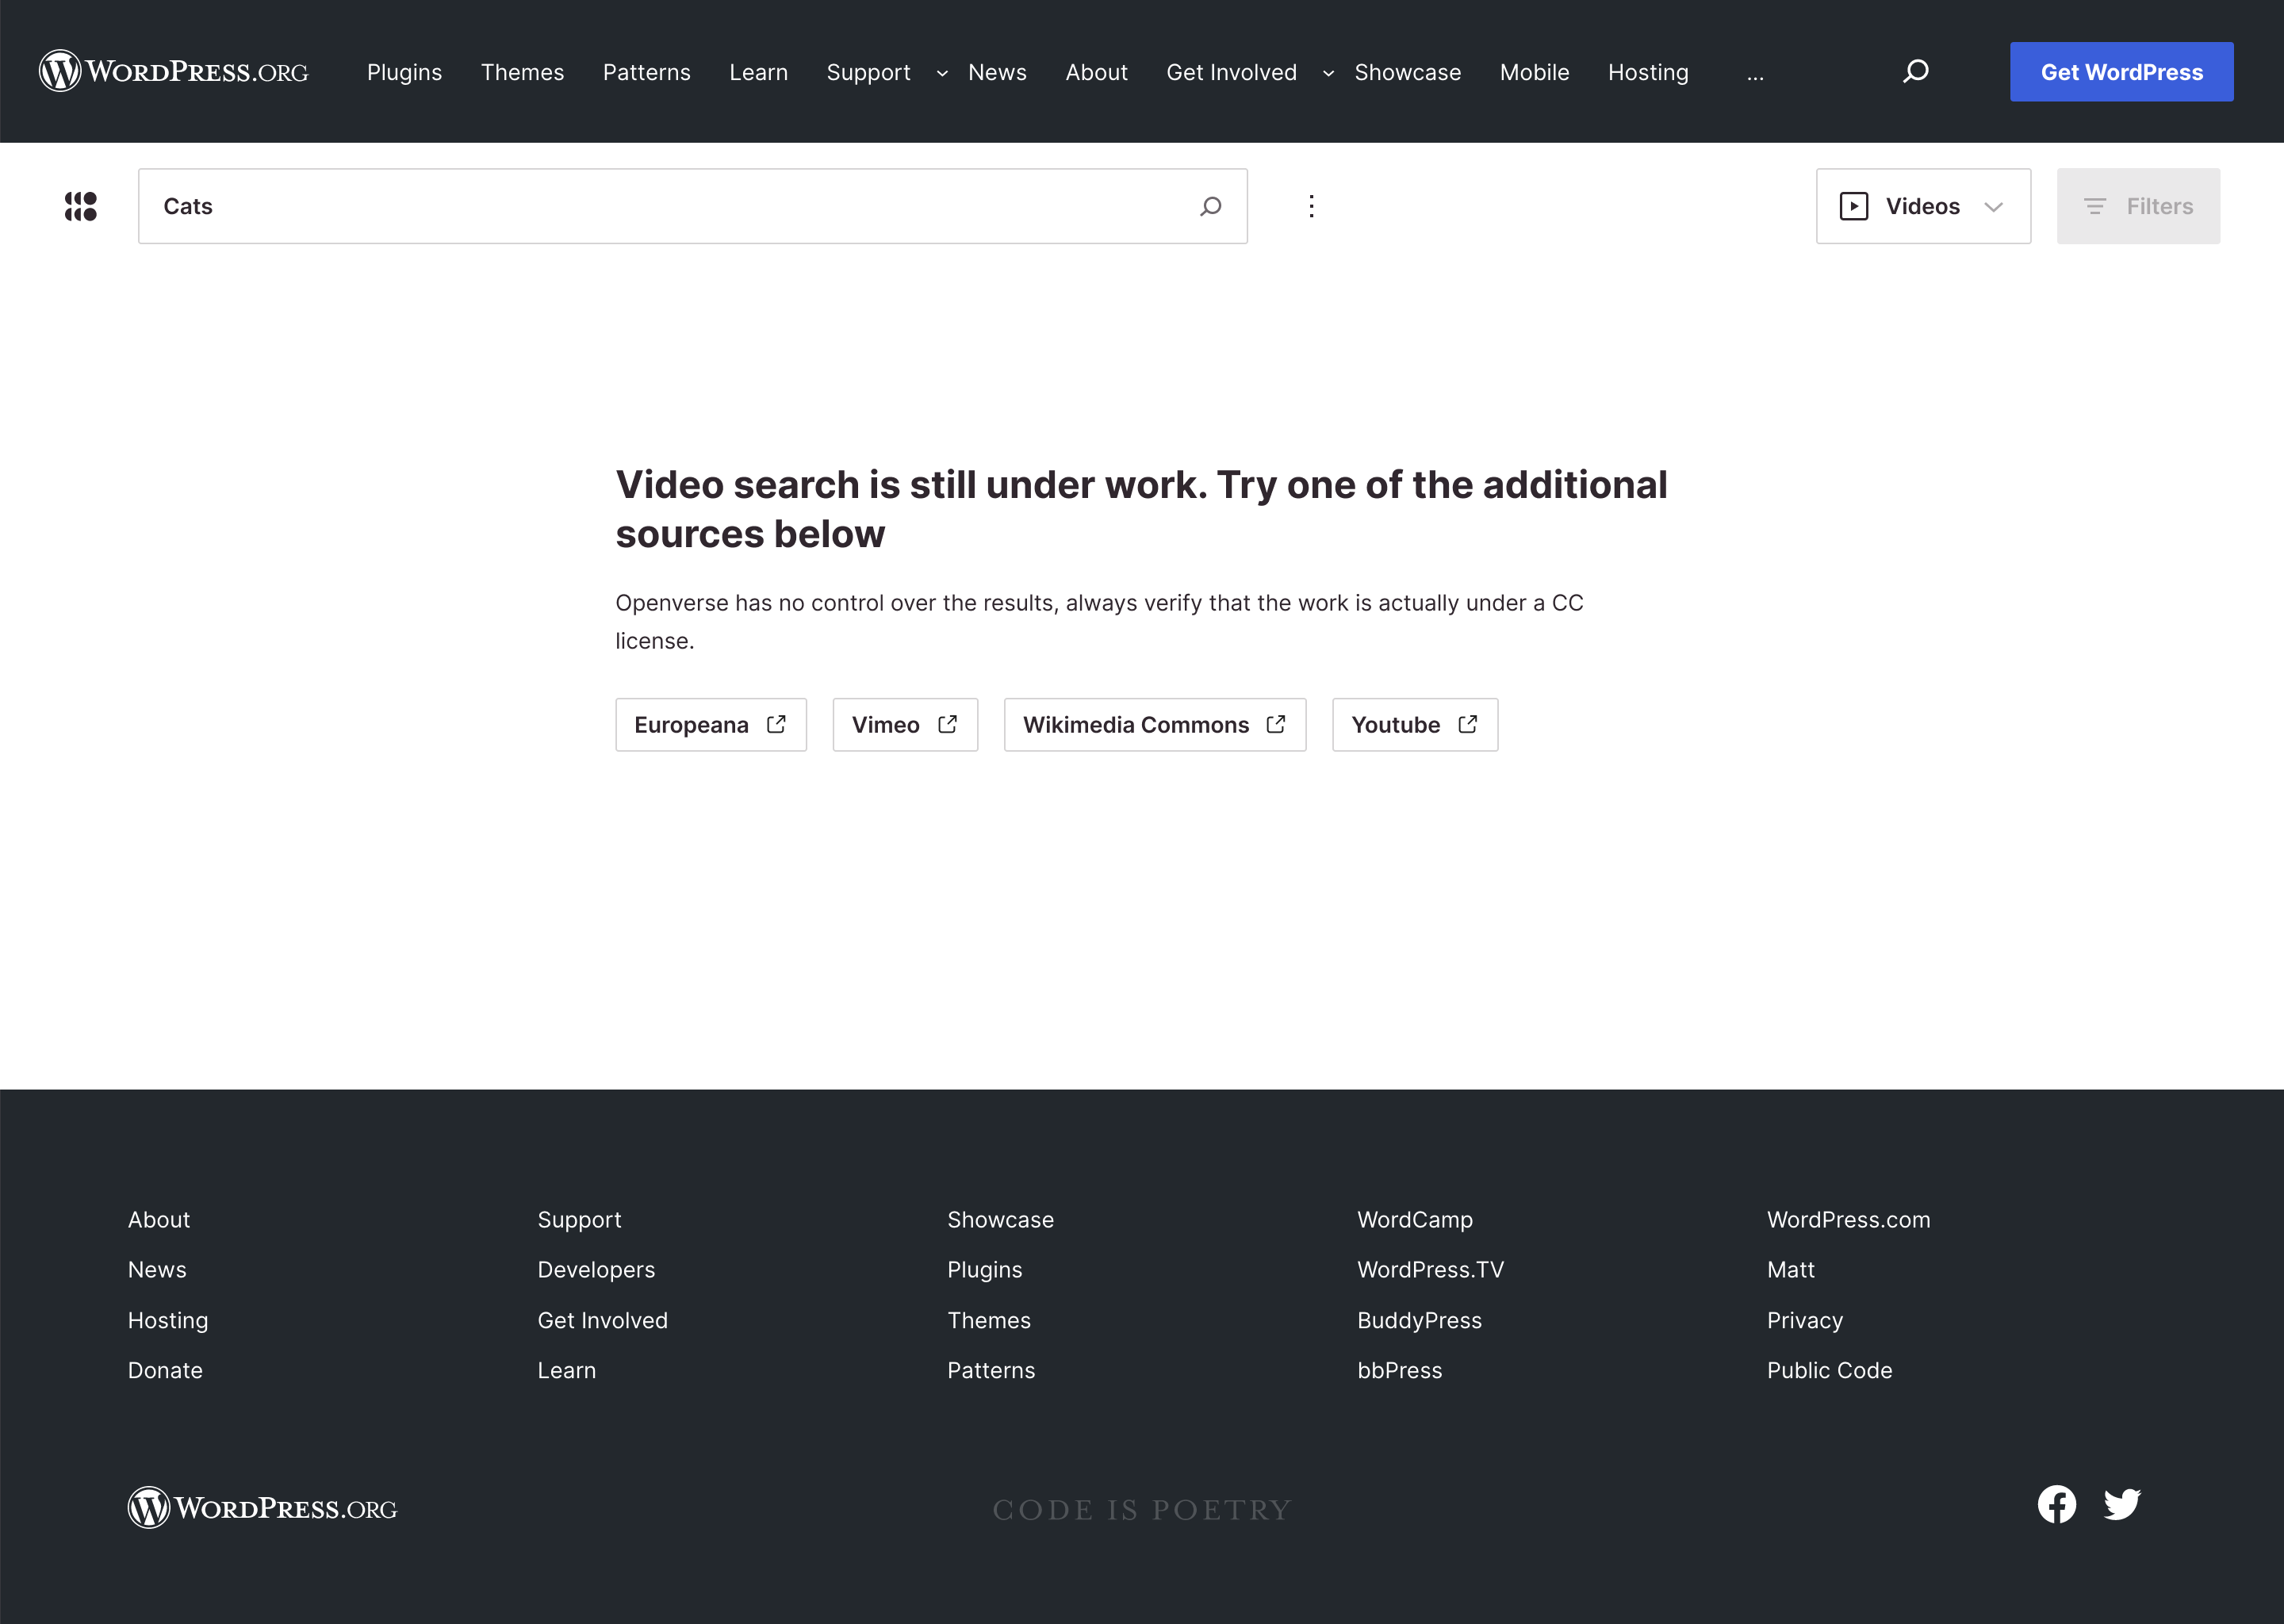Click the Get WordPress button

click(x=2121, y=71)
